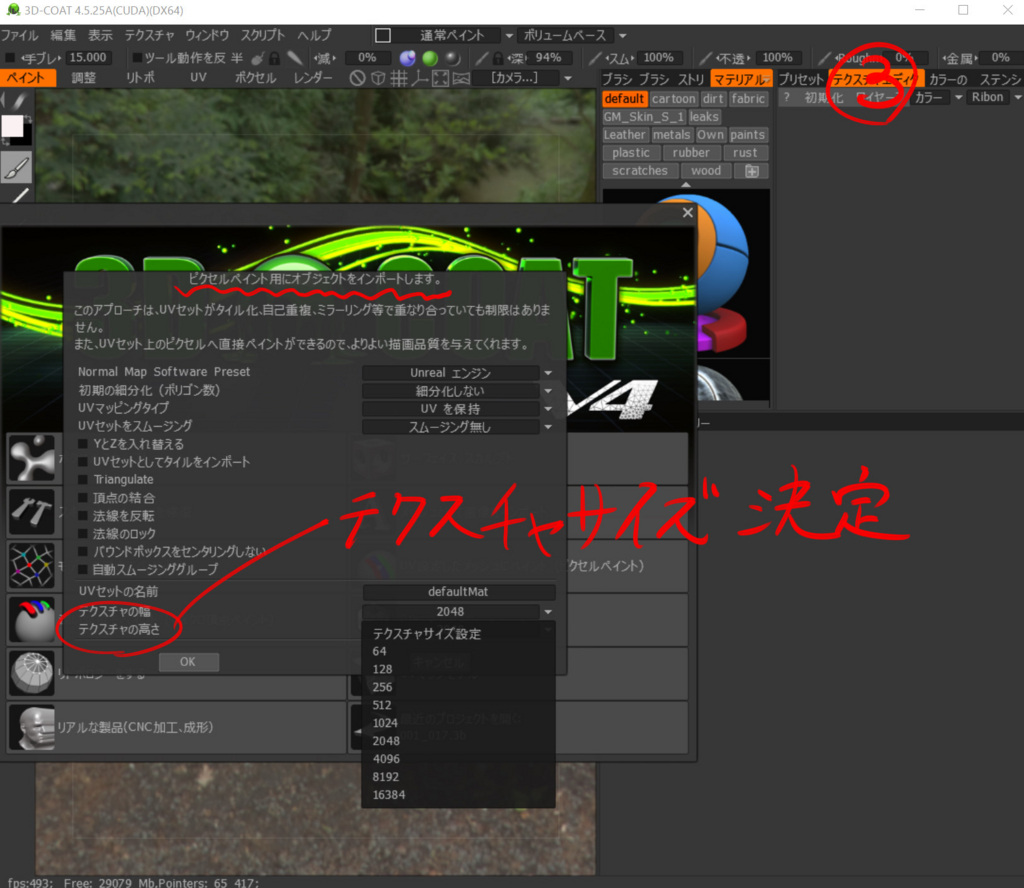Click the OK button in the import dialog
Image resolution: width=1024 pixels, height=888 pixels.
tap(188, 662)
